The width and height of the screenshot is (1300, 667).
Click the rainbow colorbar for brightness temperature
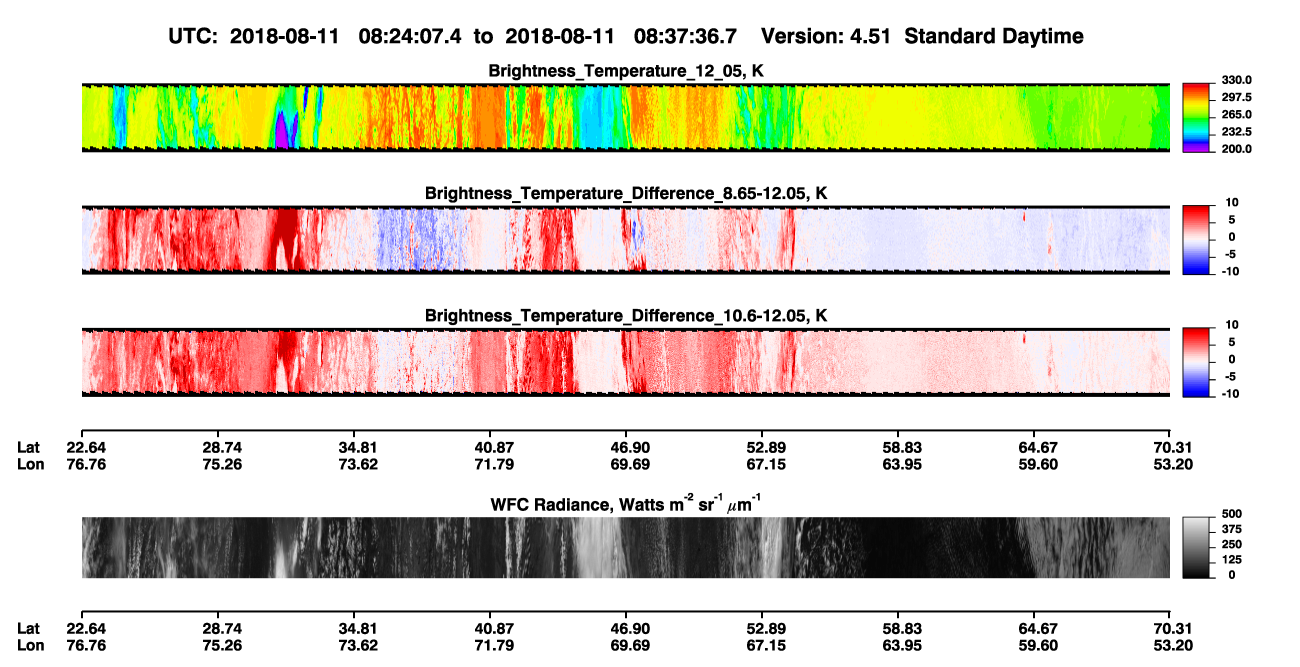coord(1196,117)
